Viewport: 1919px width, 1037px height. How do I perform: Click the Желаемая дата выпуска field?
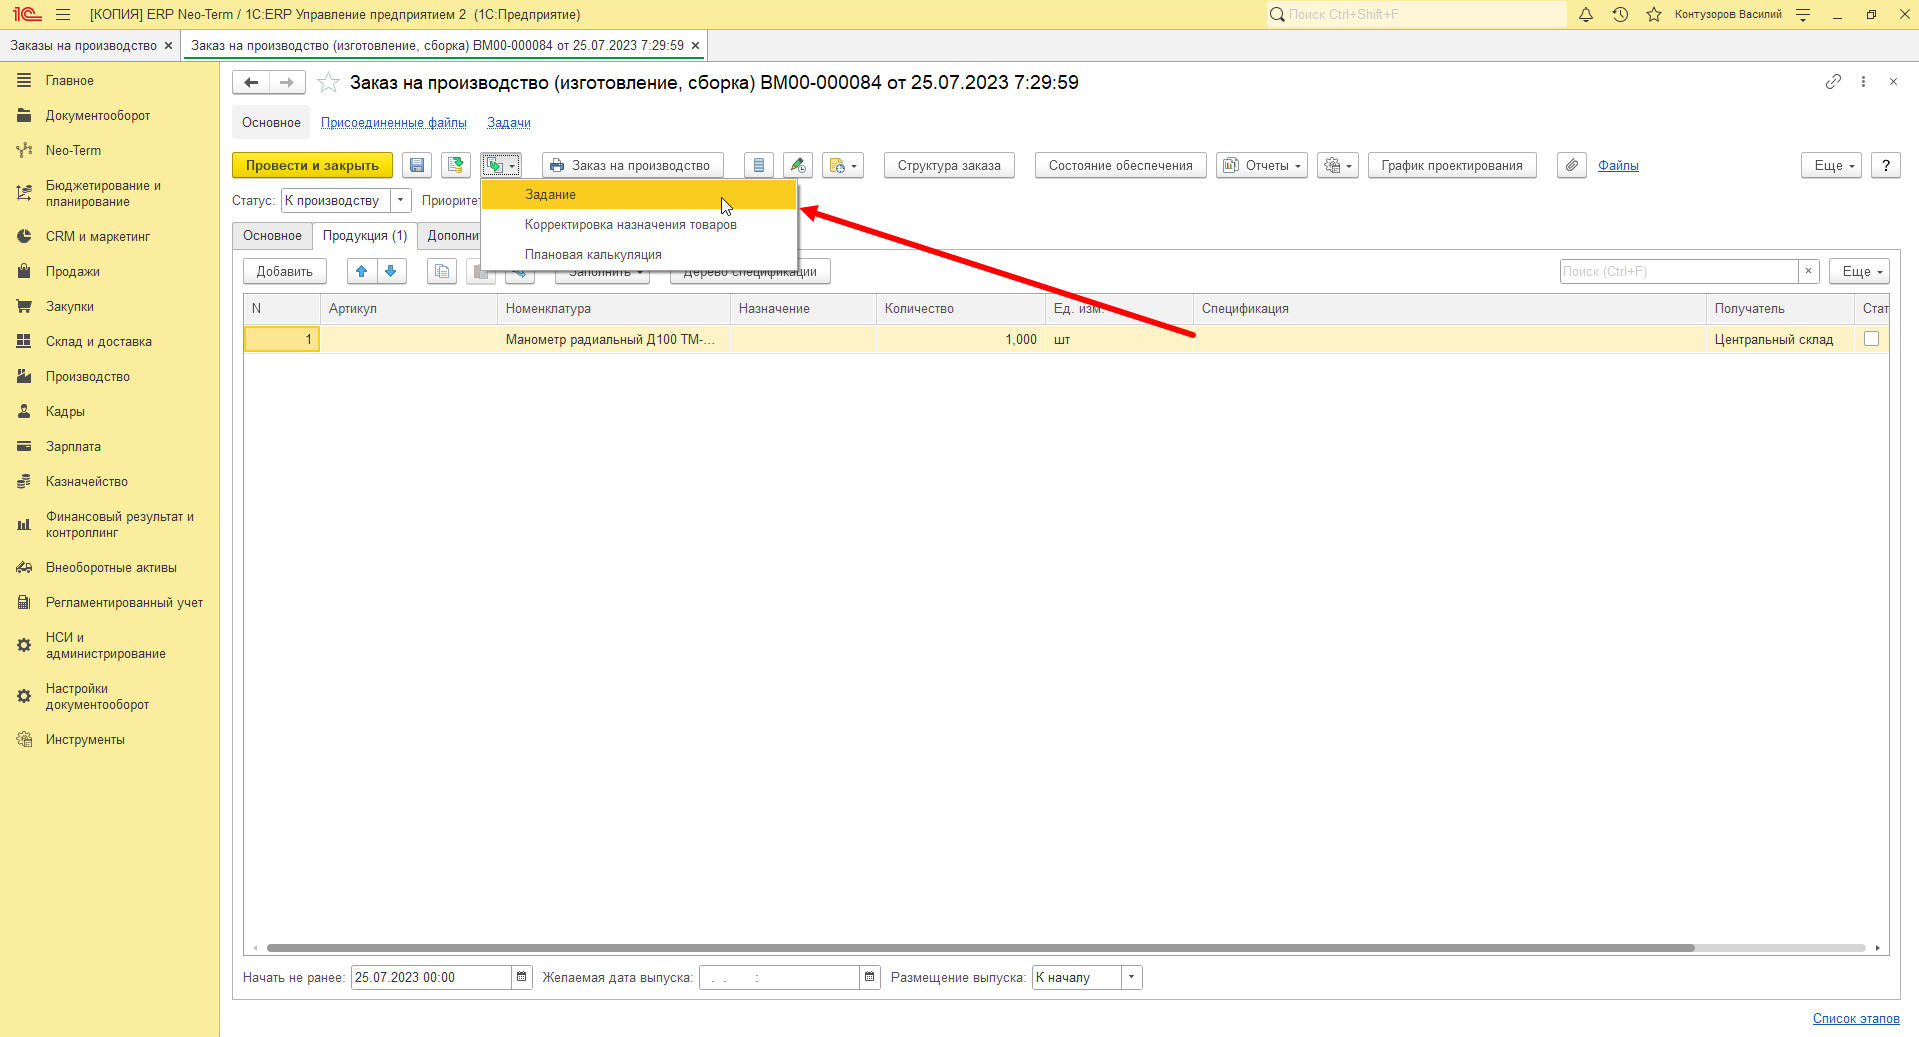pyautogui.click(x=779, y=978)
